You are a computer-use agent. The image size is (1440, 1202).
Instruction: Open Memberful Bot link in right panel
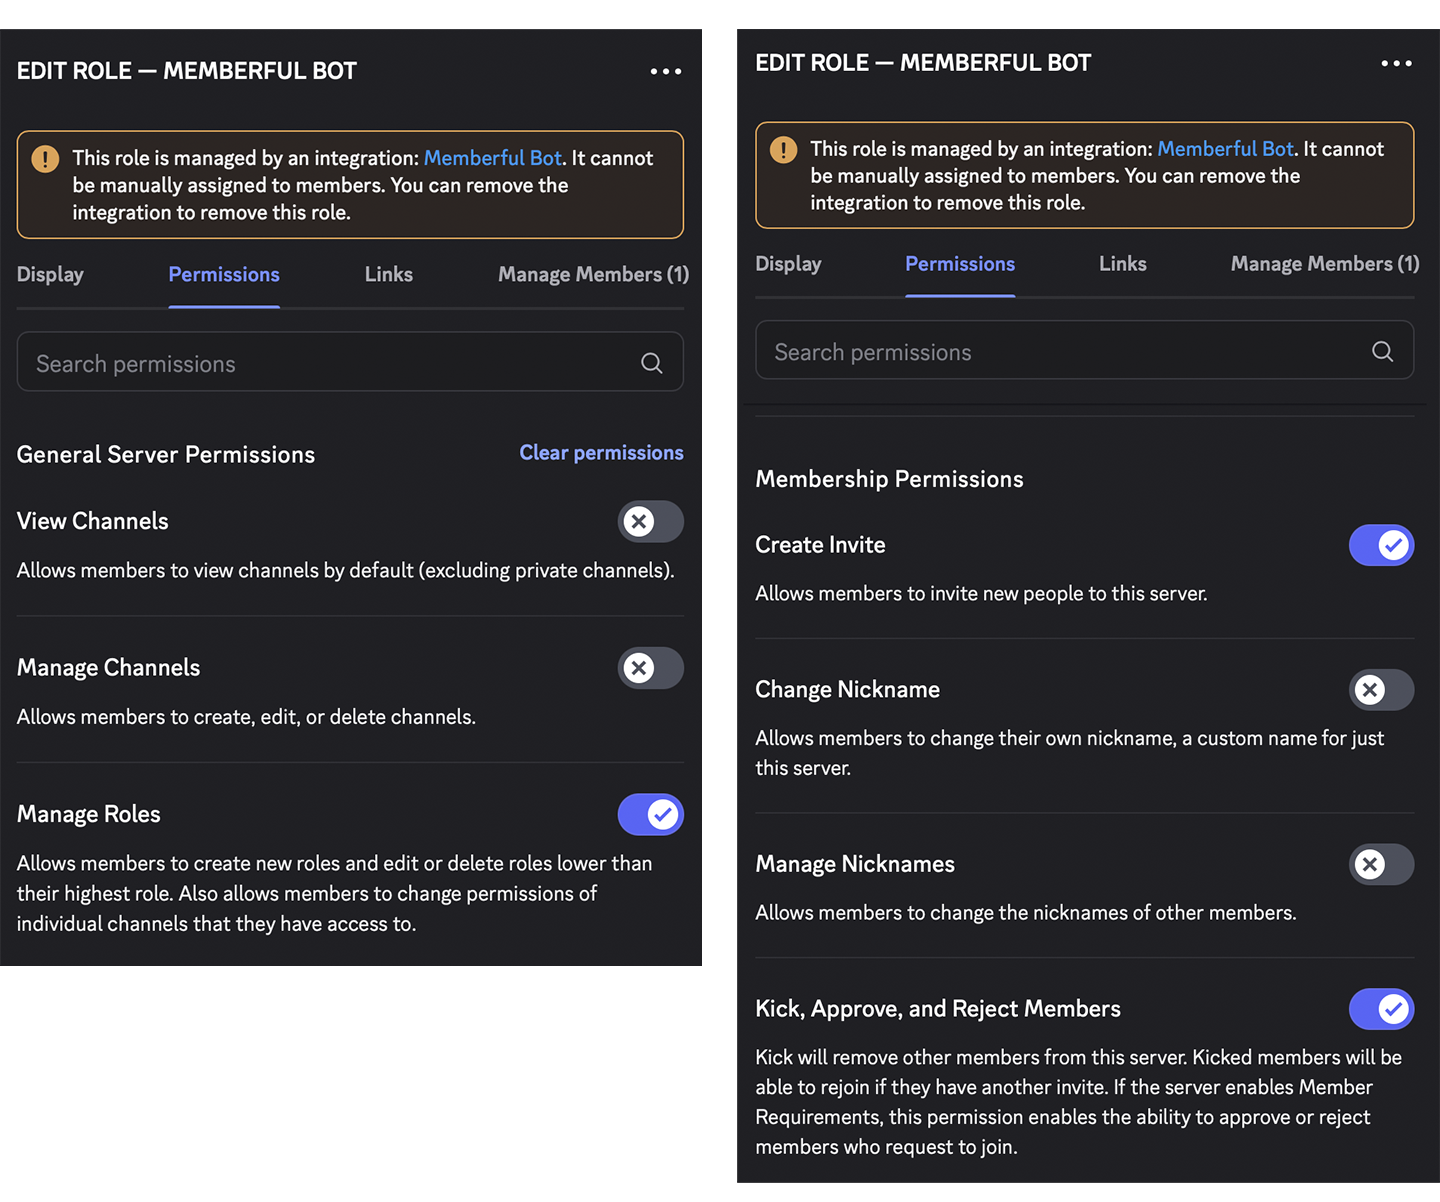point(1226,149)
